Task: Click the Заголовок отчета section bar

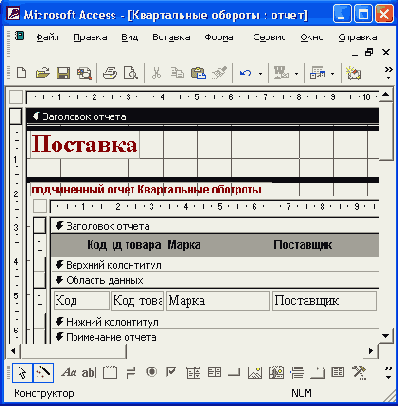Action: click(x=202, y=117)
